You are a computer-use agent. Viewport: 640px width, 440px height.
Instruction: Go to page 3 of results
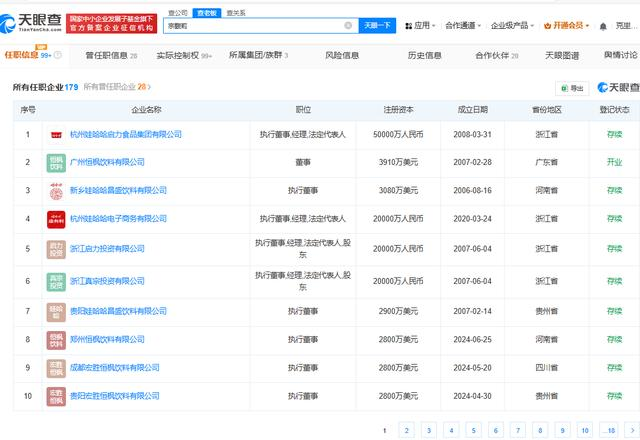tap(429, 430)
